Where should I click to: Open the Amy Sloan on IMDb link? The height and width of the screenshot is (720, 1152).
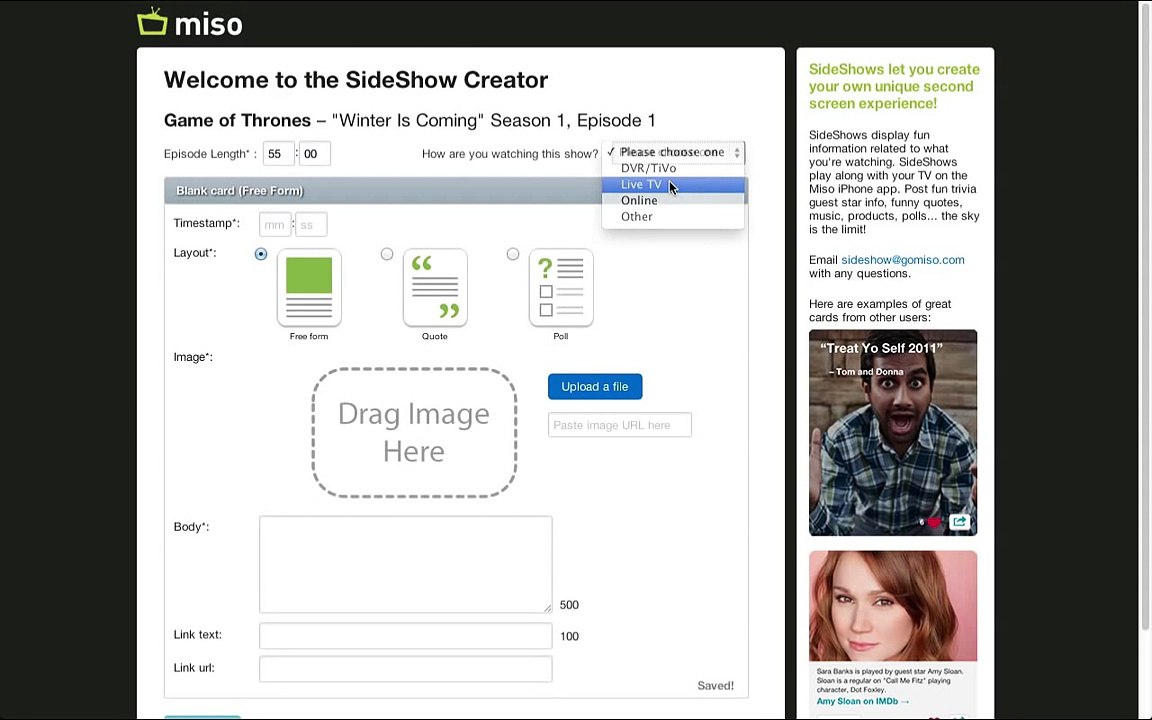pyautogui.click(x=863, y=702)
